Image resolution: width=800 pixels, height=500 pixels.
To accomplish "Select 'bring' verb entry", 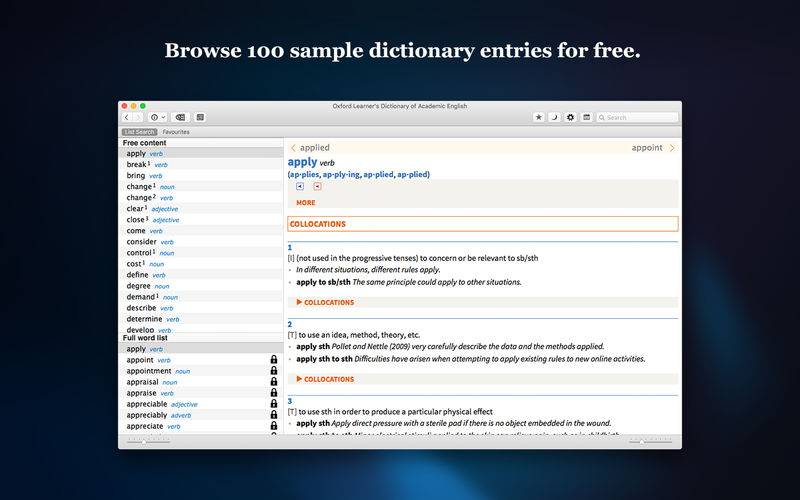I will [201, 176].
